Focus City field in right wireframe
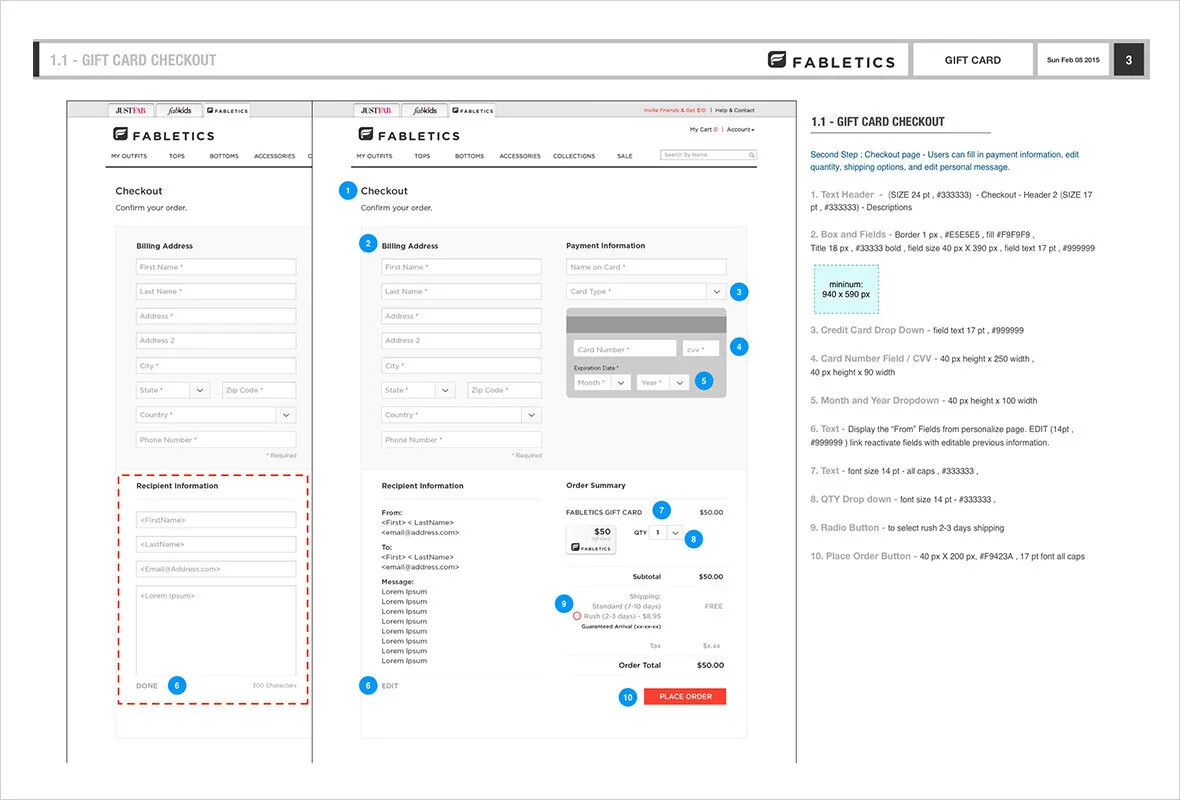The image size is (1180, 800). coord(461,366)
